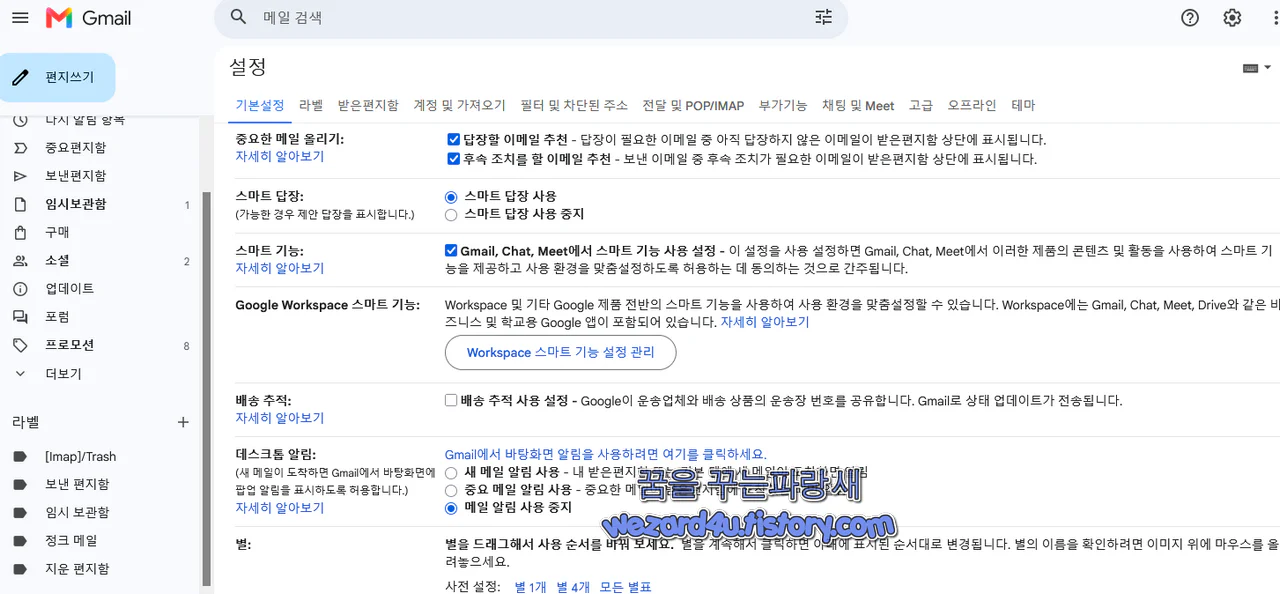The height and width of the screenshot is (594, 1280).
Task: Select 새 메일 알림 사용 radio button
Action: pos(451,472)
